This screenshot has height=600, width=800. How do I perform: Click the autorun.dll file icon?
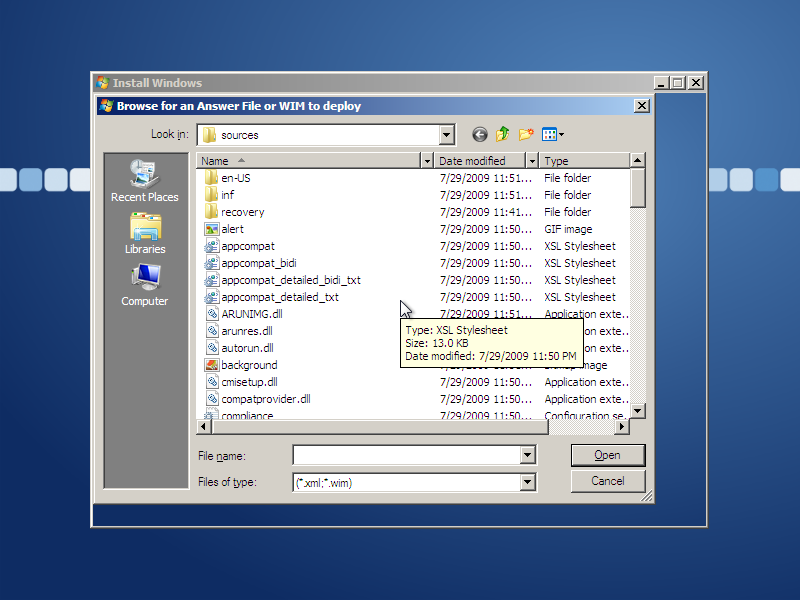pyautogui.click(x=212, y=348)
